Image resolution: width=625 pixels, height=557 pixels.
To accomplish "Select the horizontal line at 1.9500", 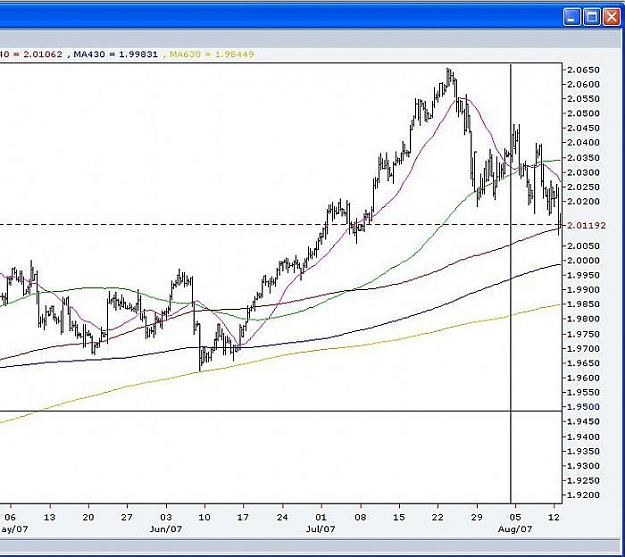I will click(279, 411).
